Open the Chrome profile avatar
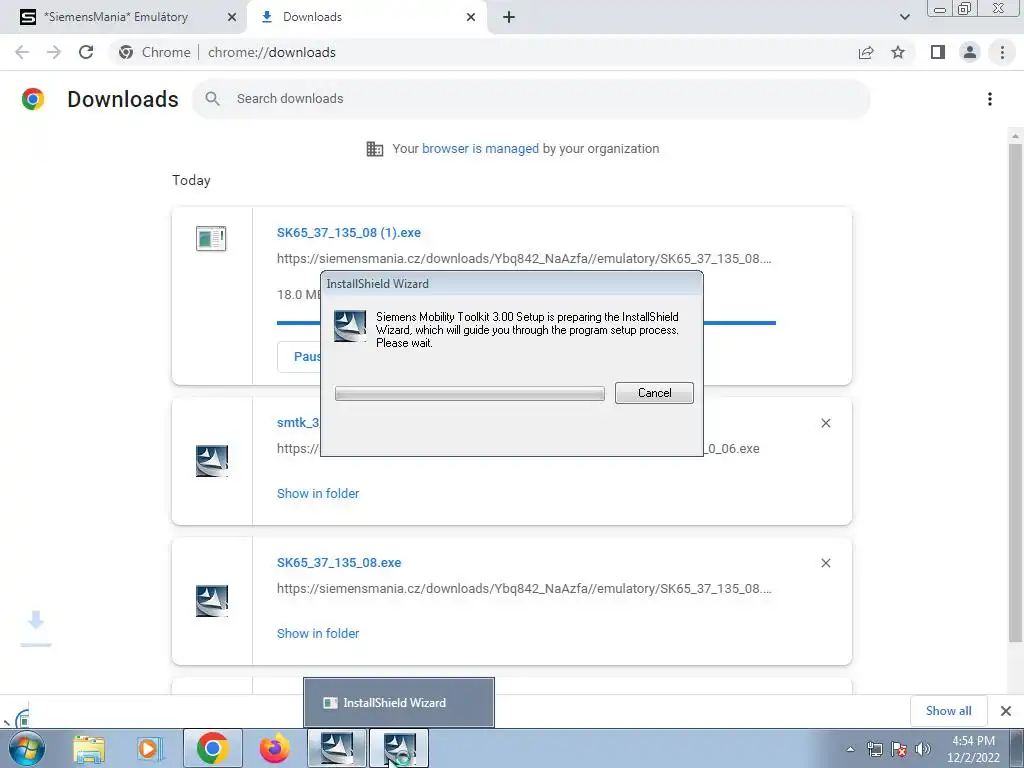 970,52
